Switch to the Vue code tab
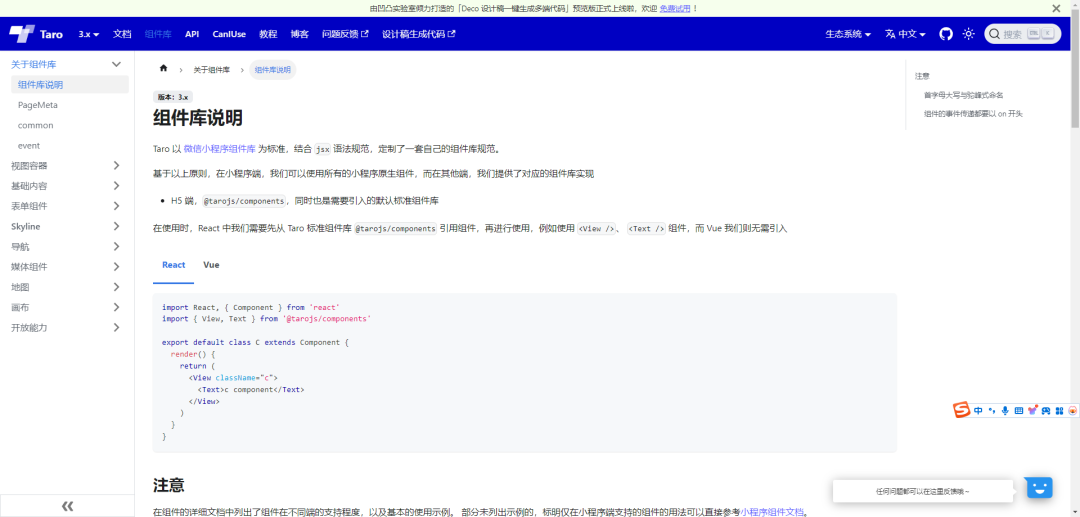 pos(211,265)
